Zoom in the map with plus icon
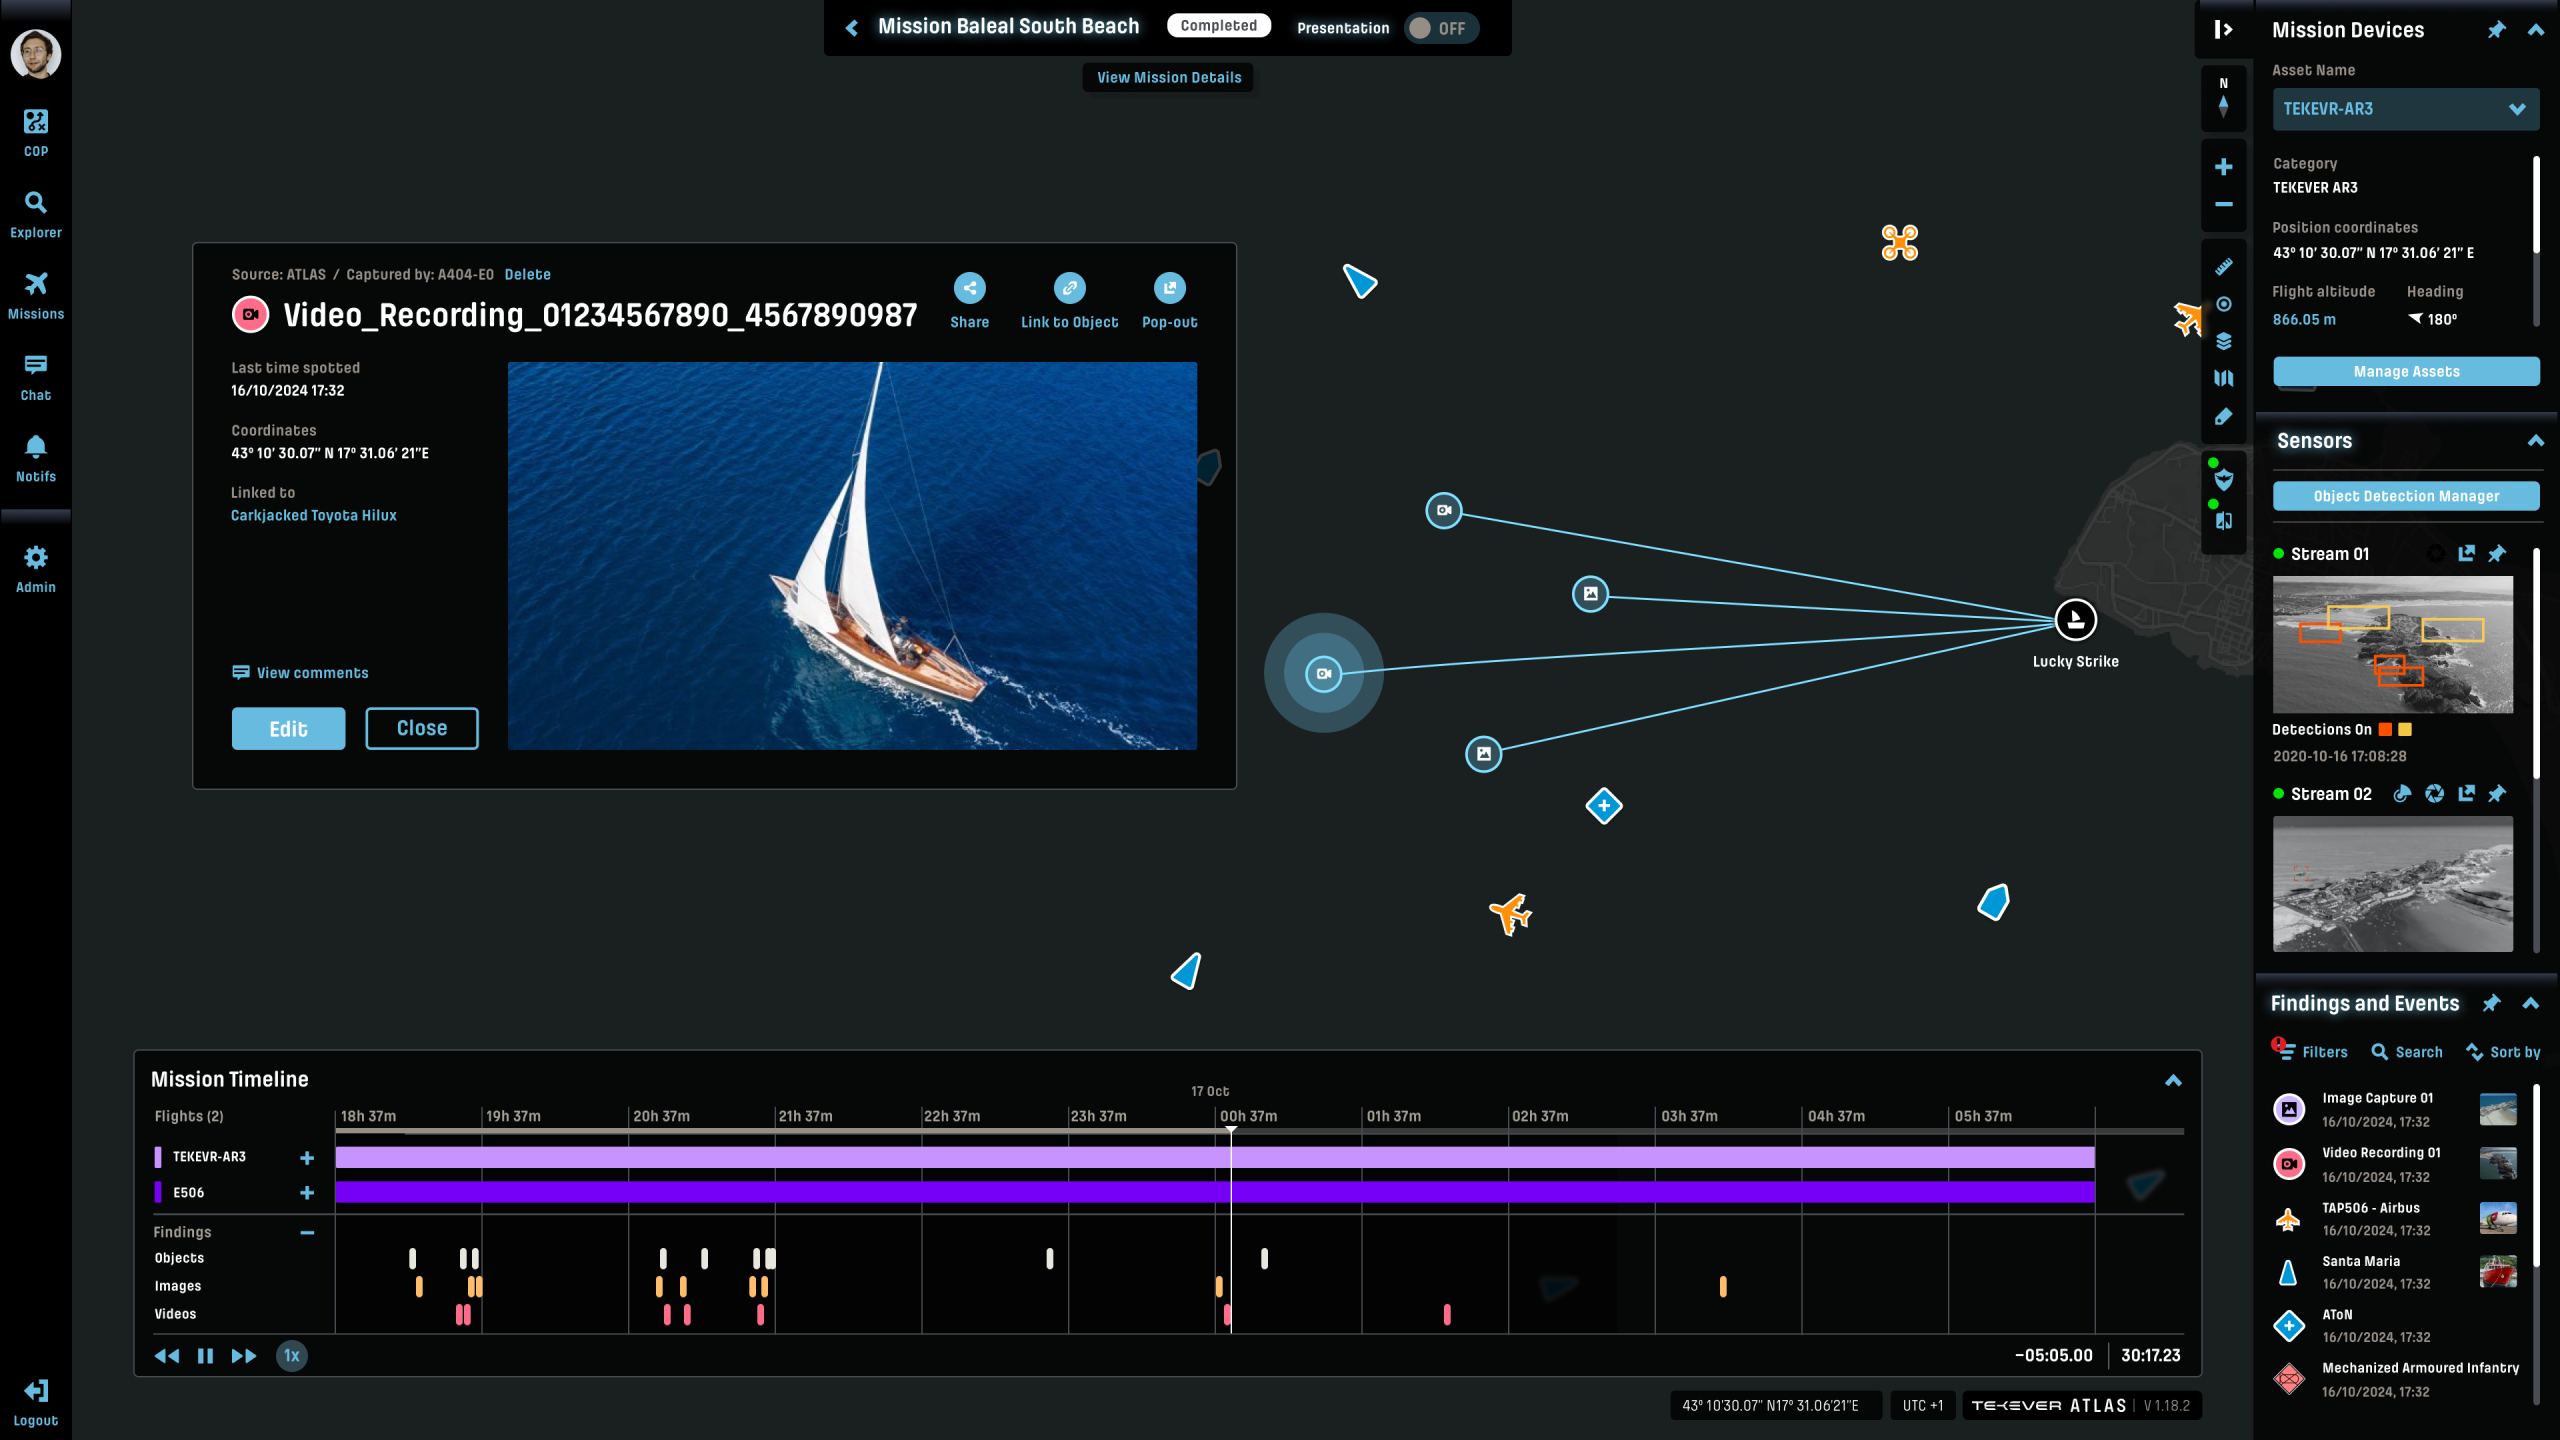Image resolution: width=2560 pixels, height=1440 pixels. [x=2223, y=167]
